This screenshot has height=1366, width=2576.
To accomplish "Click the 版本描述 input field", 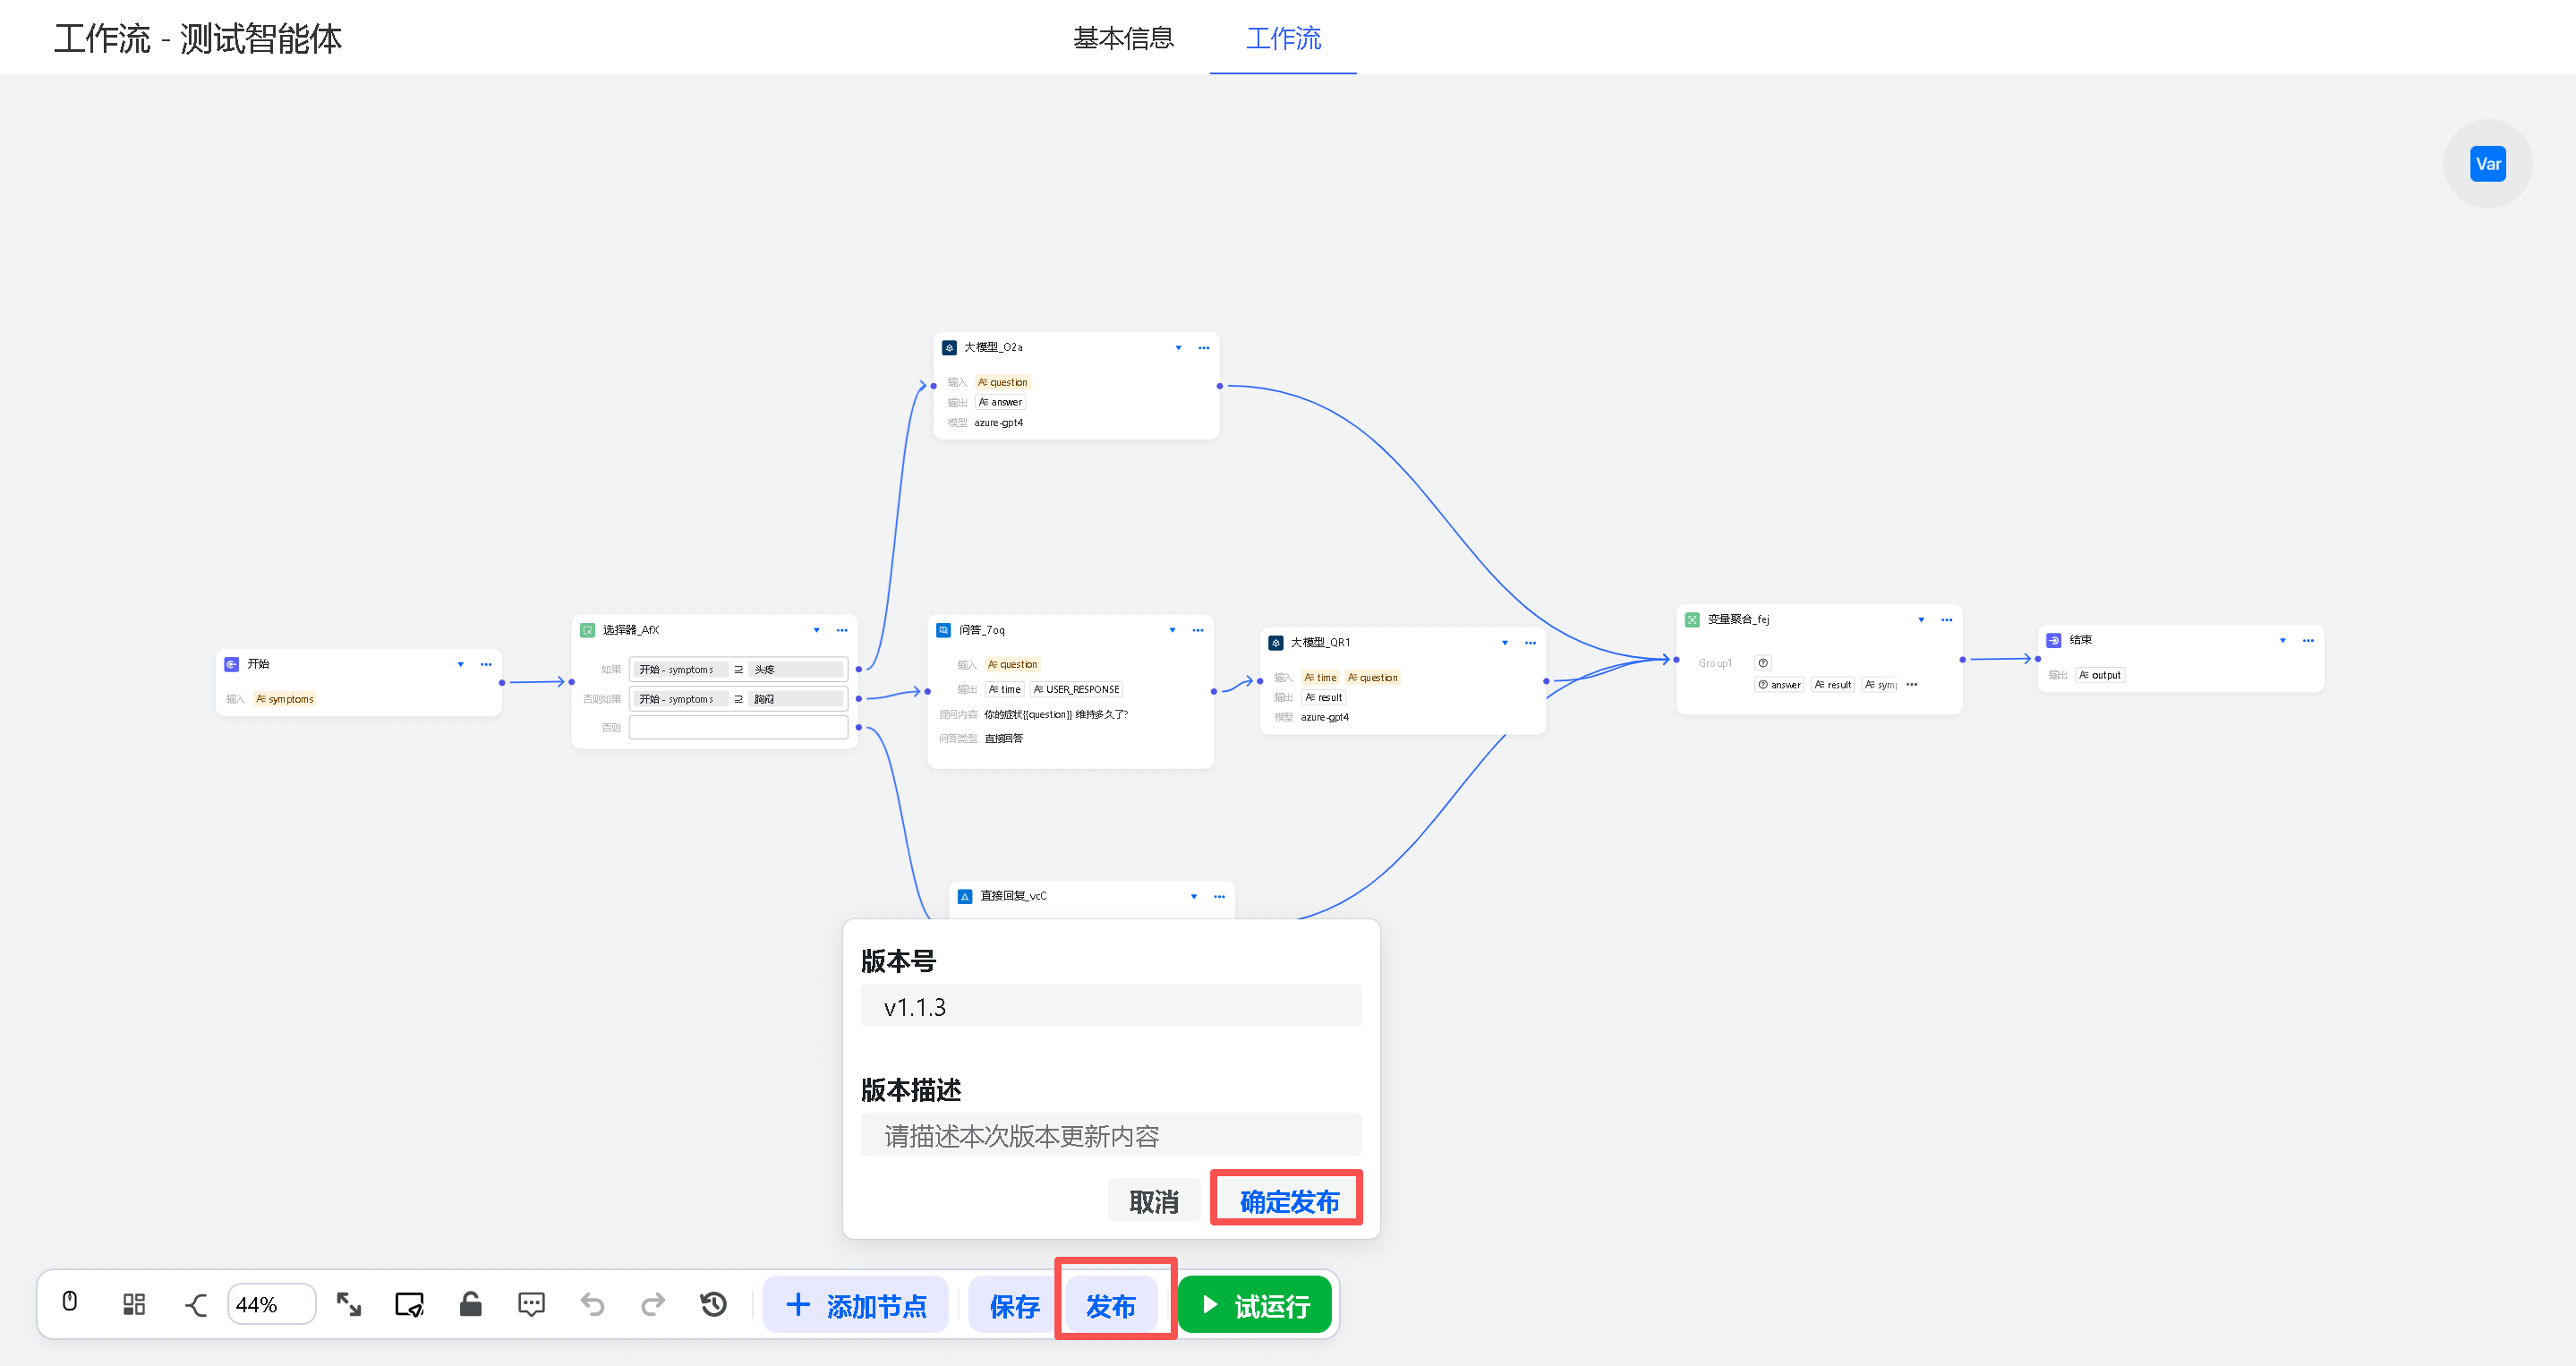I will coord(1110,1135).
